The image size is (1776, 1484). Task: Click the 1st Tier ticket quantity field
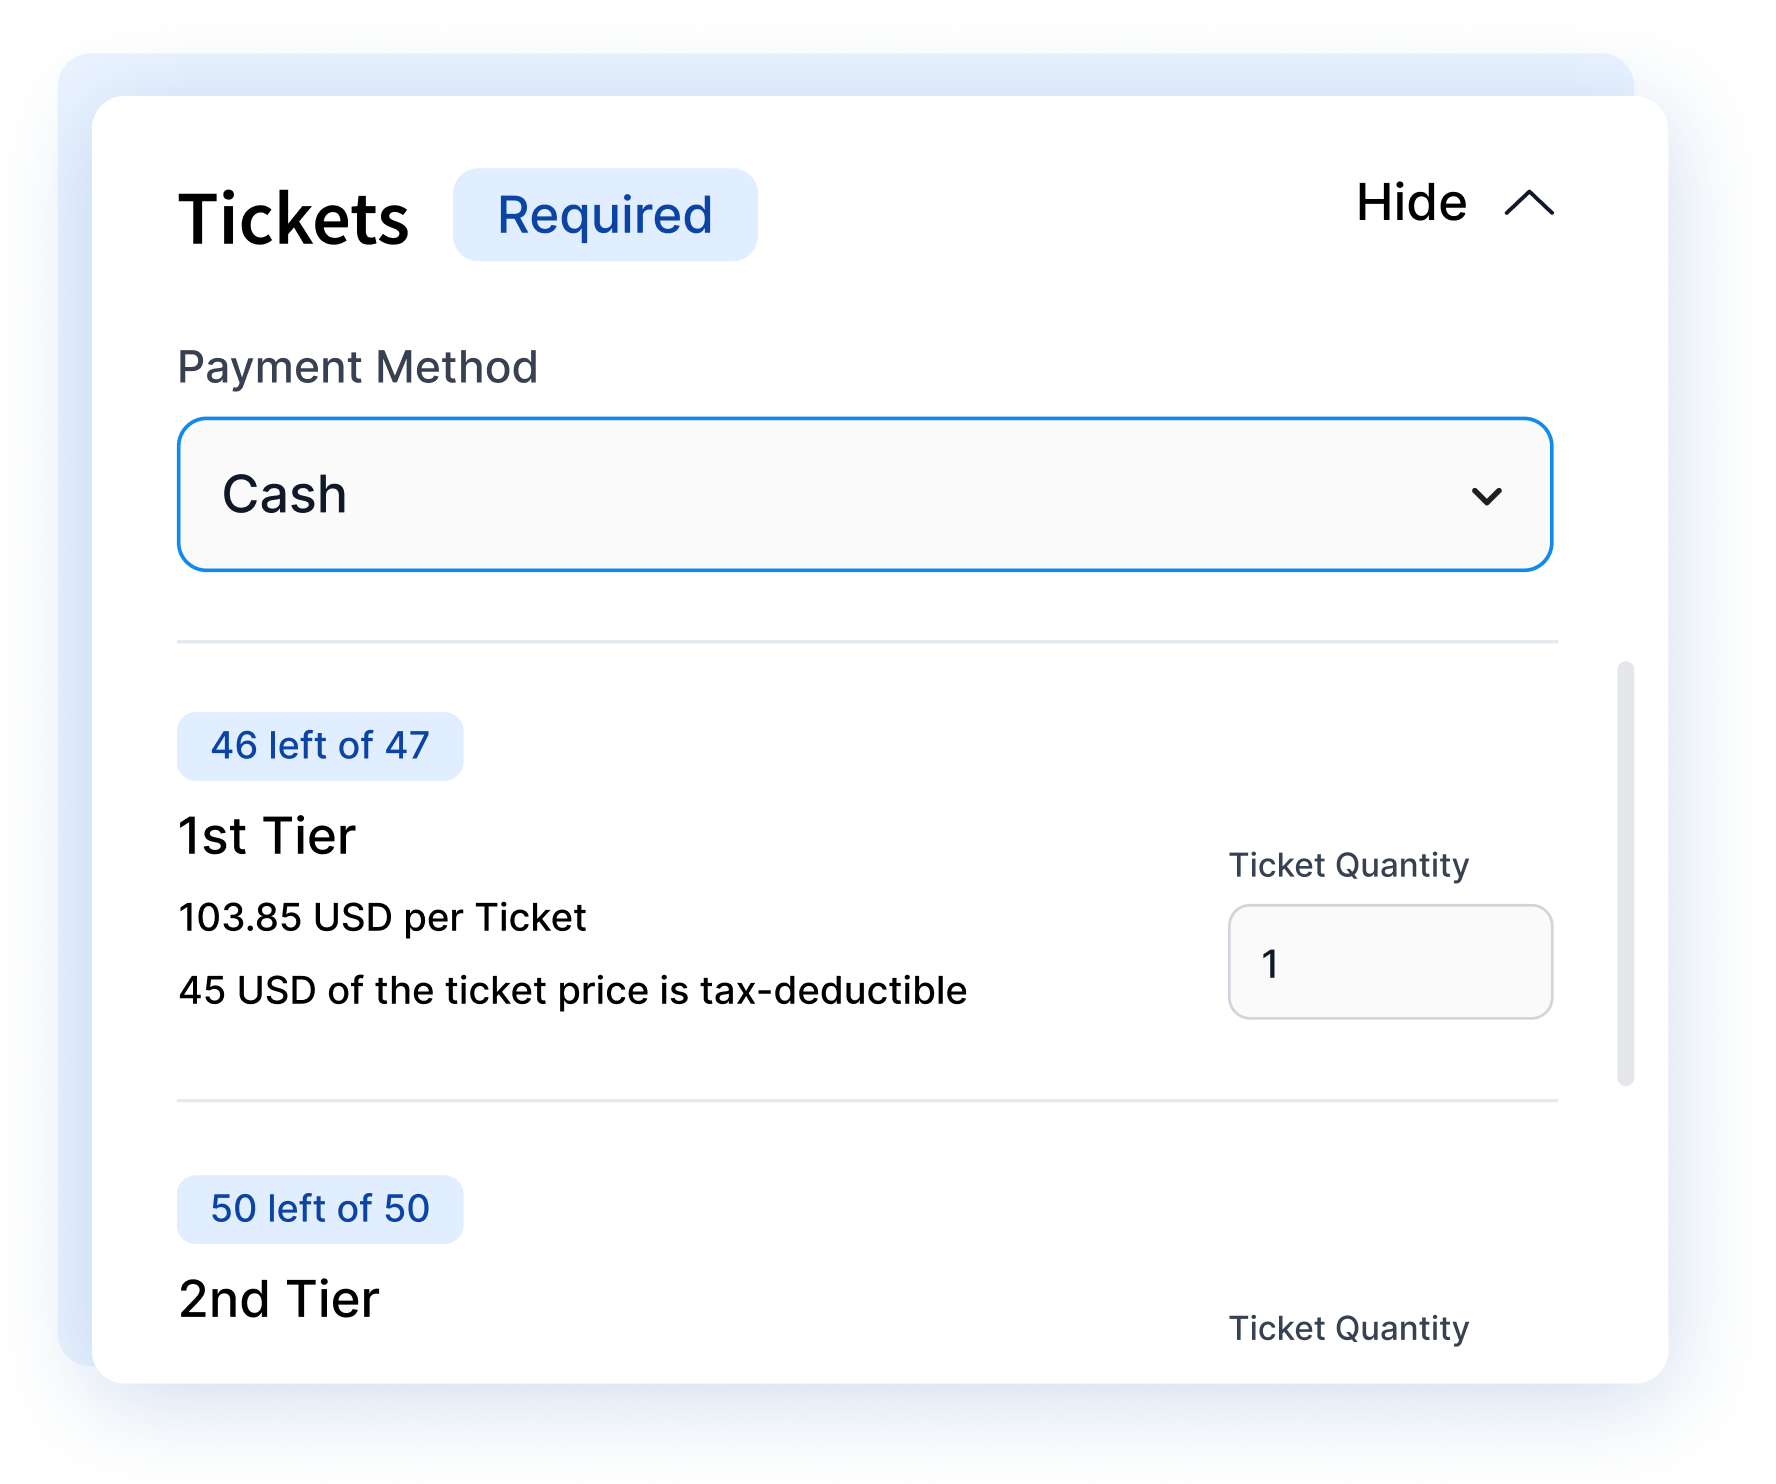(x=1389, y=961)
